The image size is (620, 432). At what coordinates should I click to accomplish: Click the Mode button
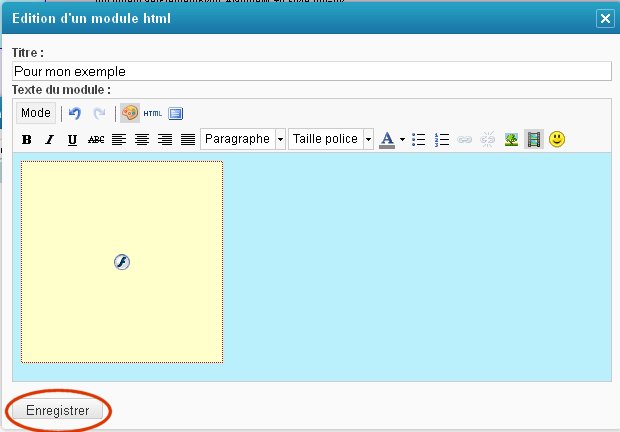pyautogui.click(x=36, y=113)
